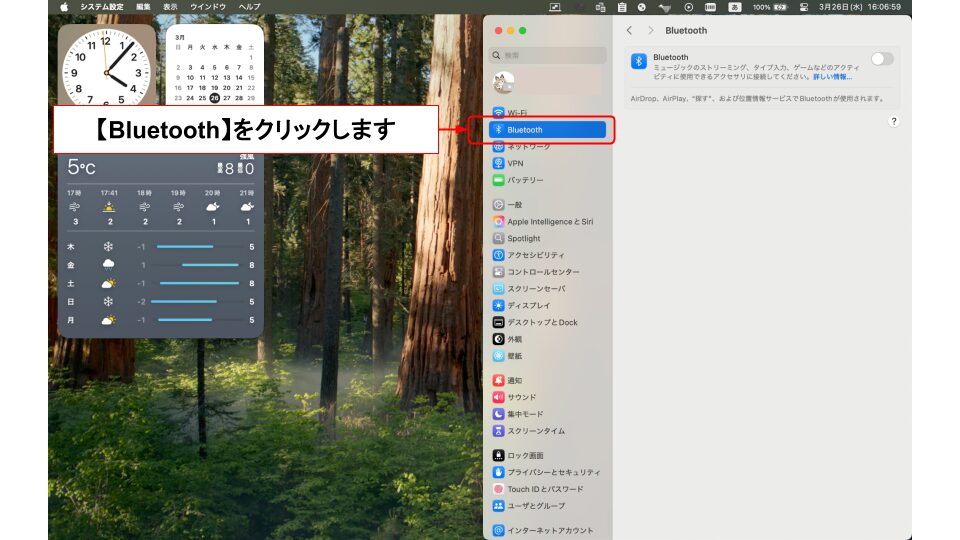Screen dimensions: 960x540
Task: Open プライバシーとセキュリティ settings
Action: [553, 472]
